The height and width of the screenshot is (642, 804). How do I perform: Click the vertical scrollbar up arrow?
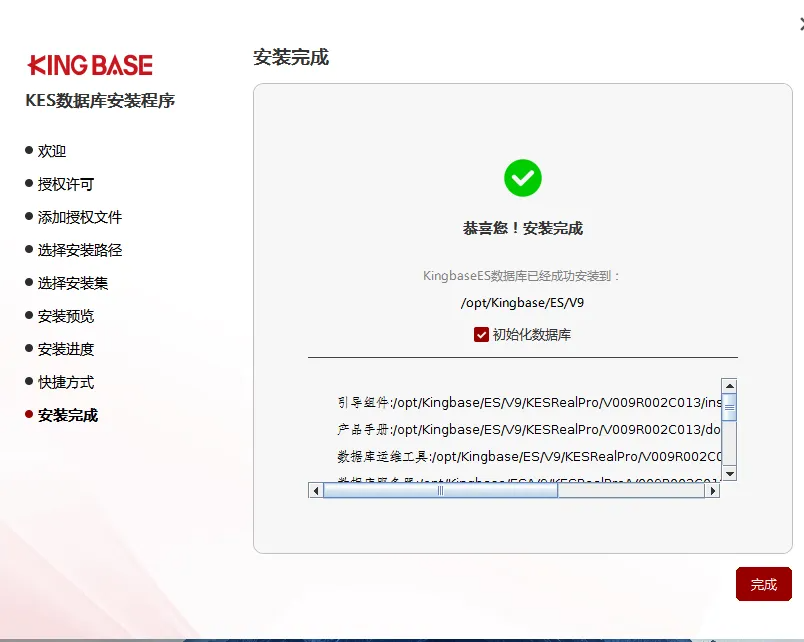[729, 386]
